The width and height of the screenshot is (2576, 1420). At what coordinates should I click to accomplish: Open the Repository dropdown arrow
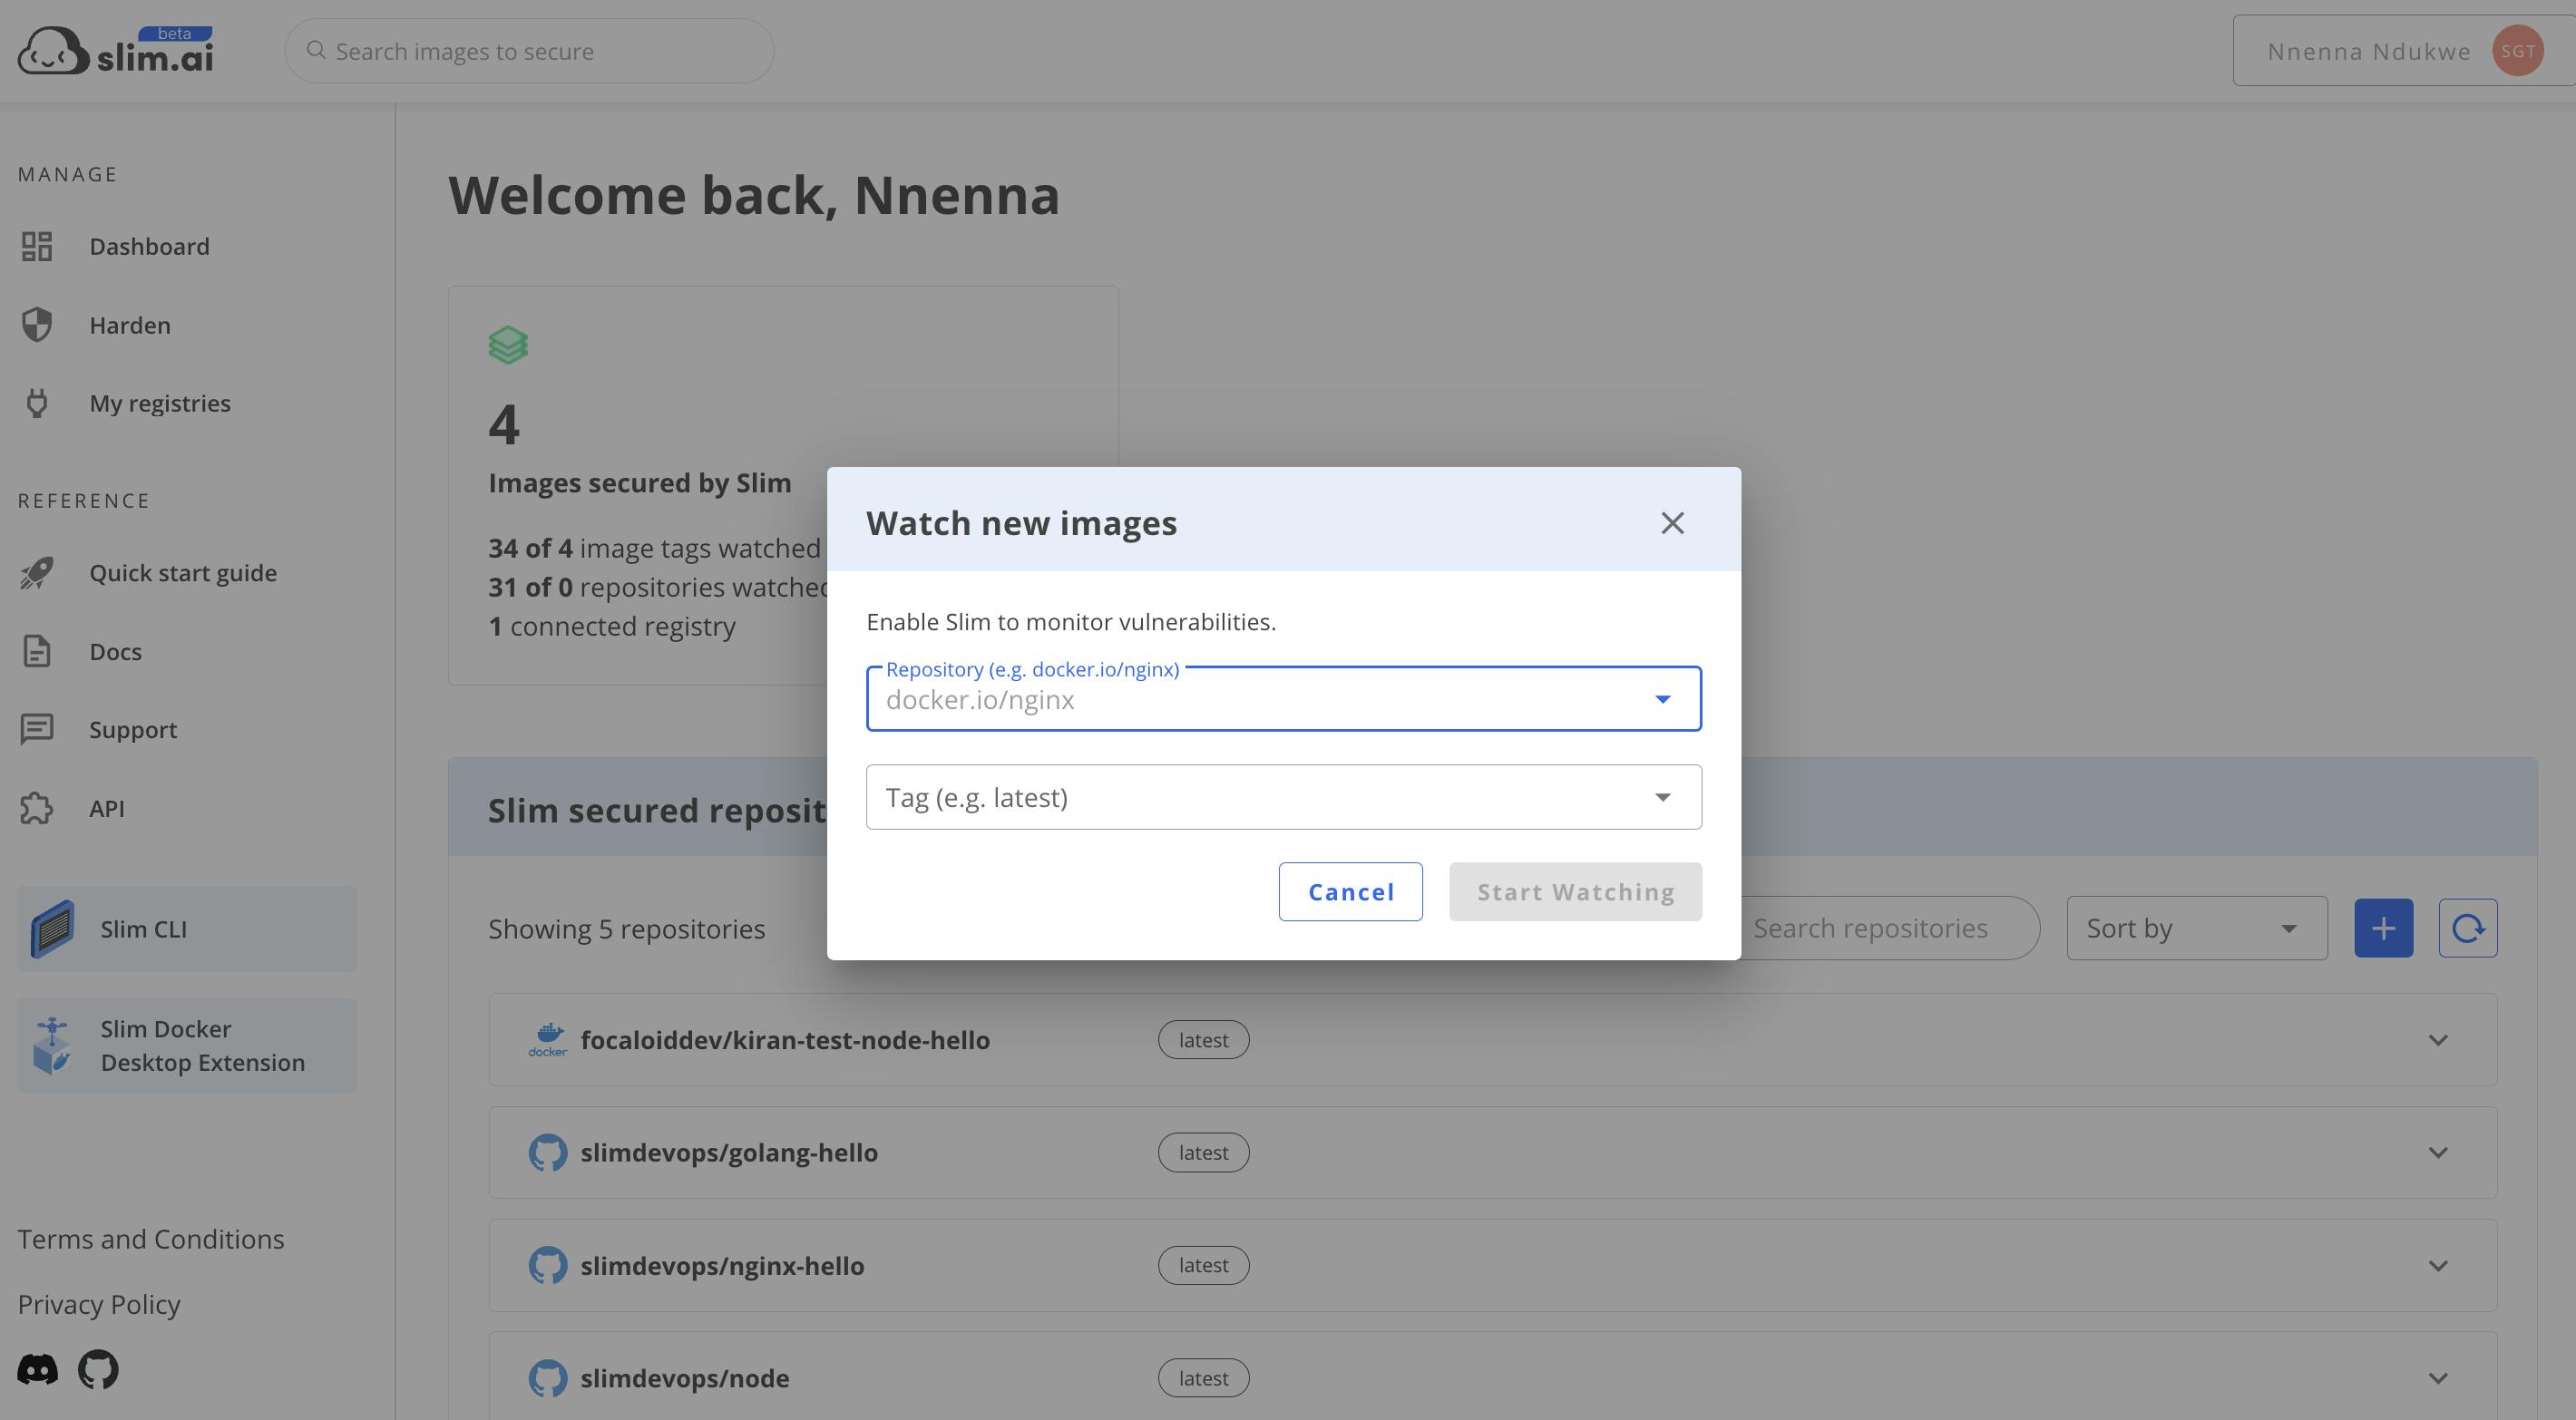[1662, 699]
